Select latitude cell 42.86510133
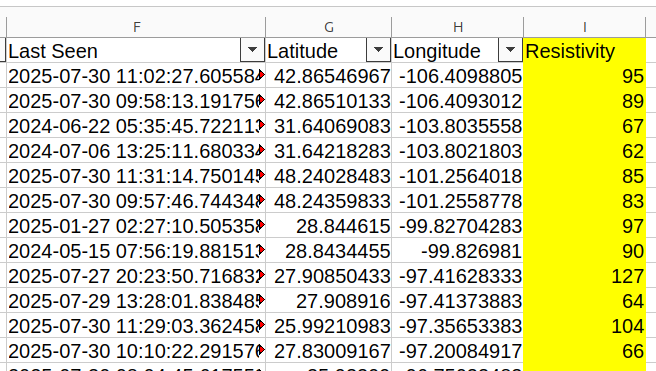 point(328,101)
